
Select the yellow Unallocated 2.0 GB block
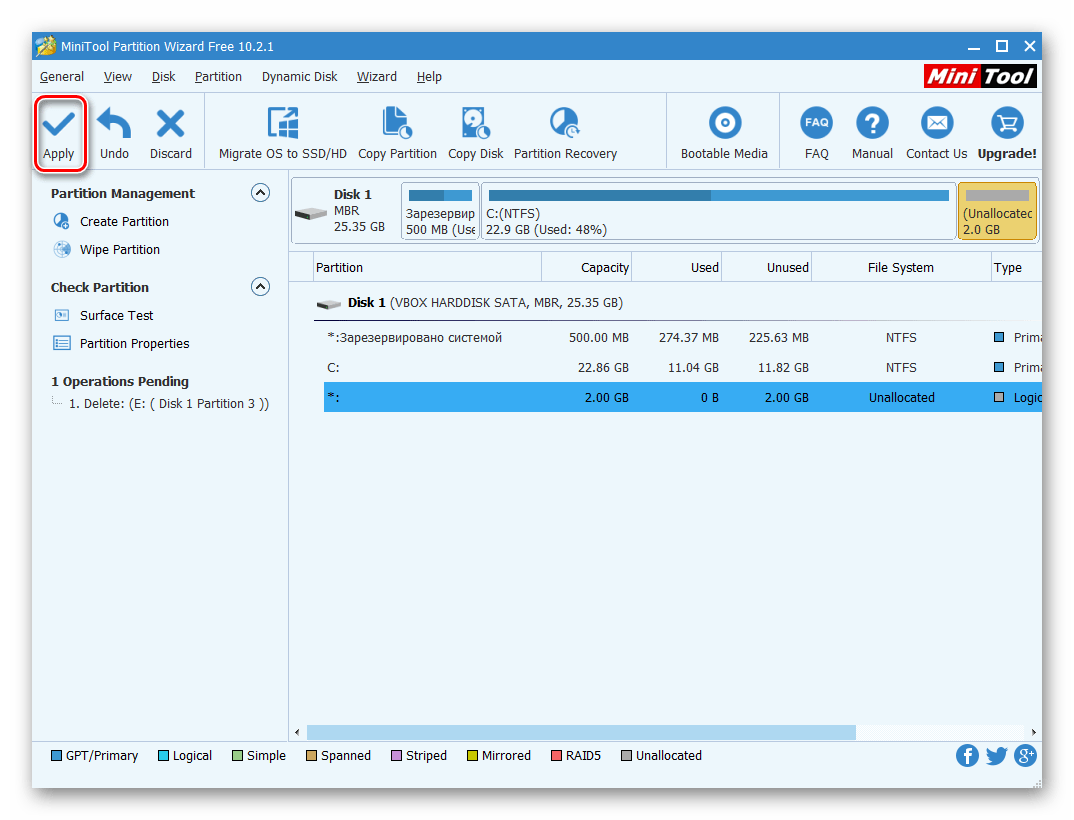997,211
